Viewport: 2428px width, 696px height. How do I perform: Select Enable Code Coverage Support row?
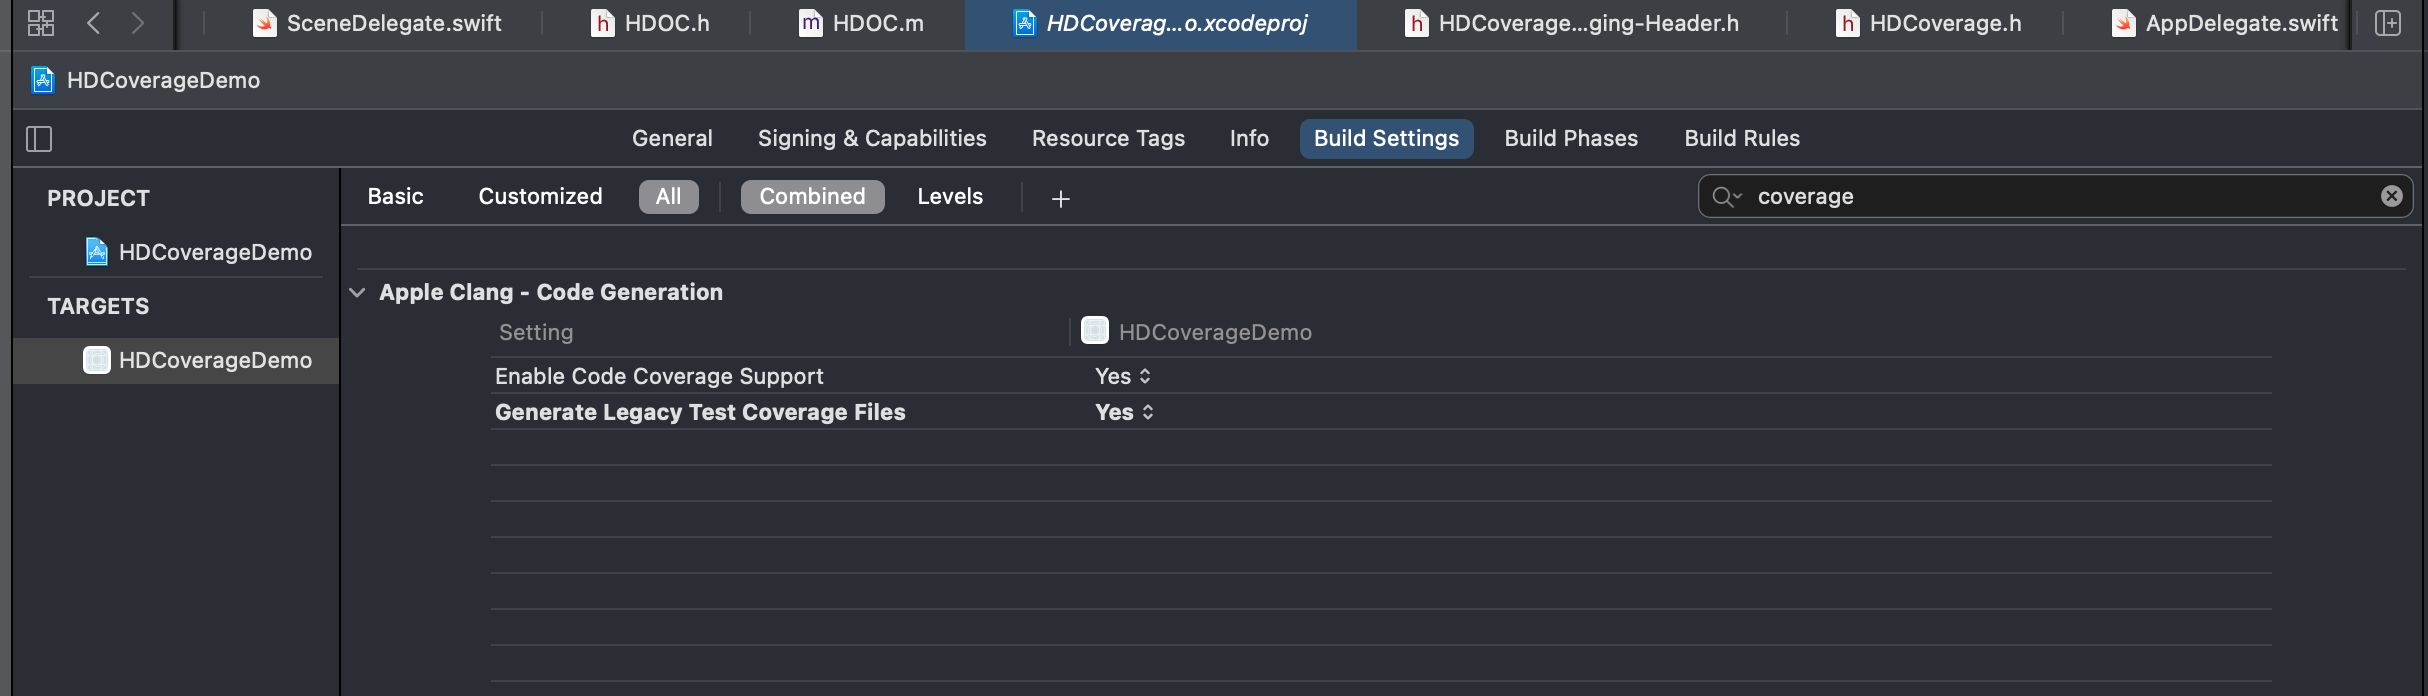pos(1381,376)
